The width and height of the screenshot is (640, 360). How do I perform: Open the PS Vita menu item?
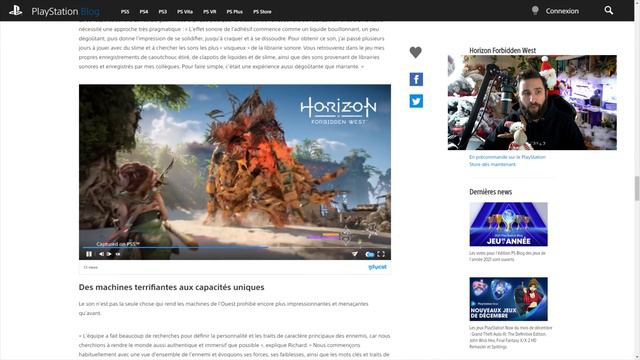(185, 12)
